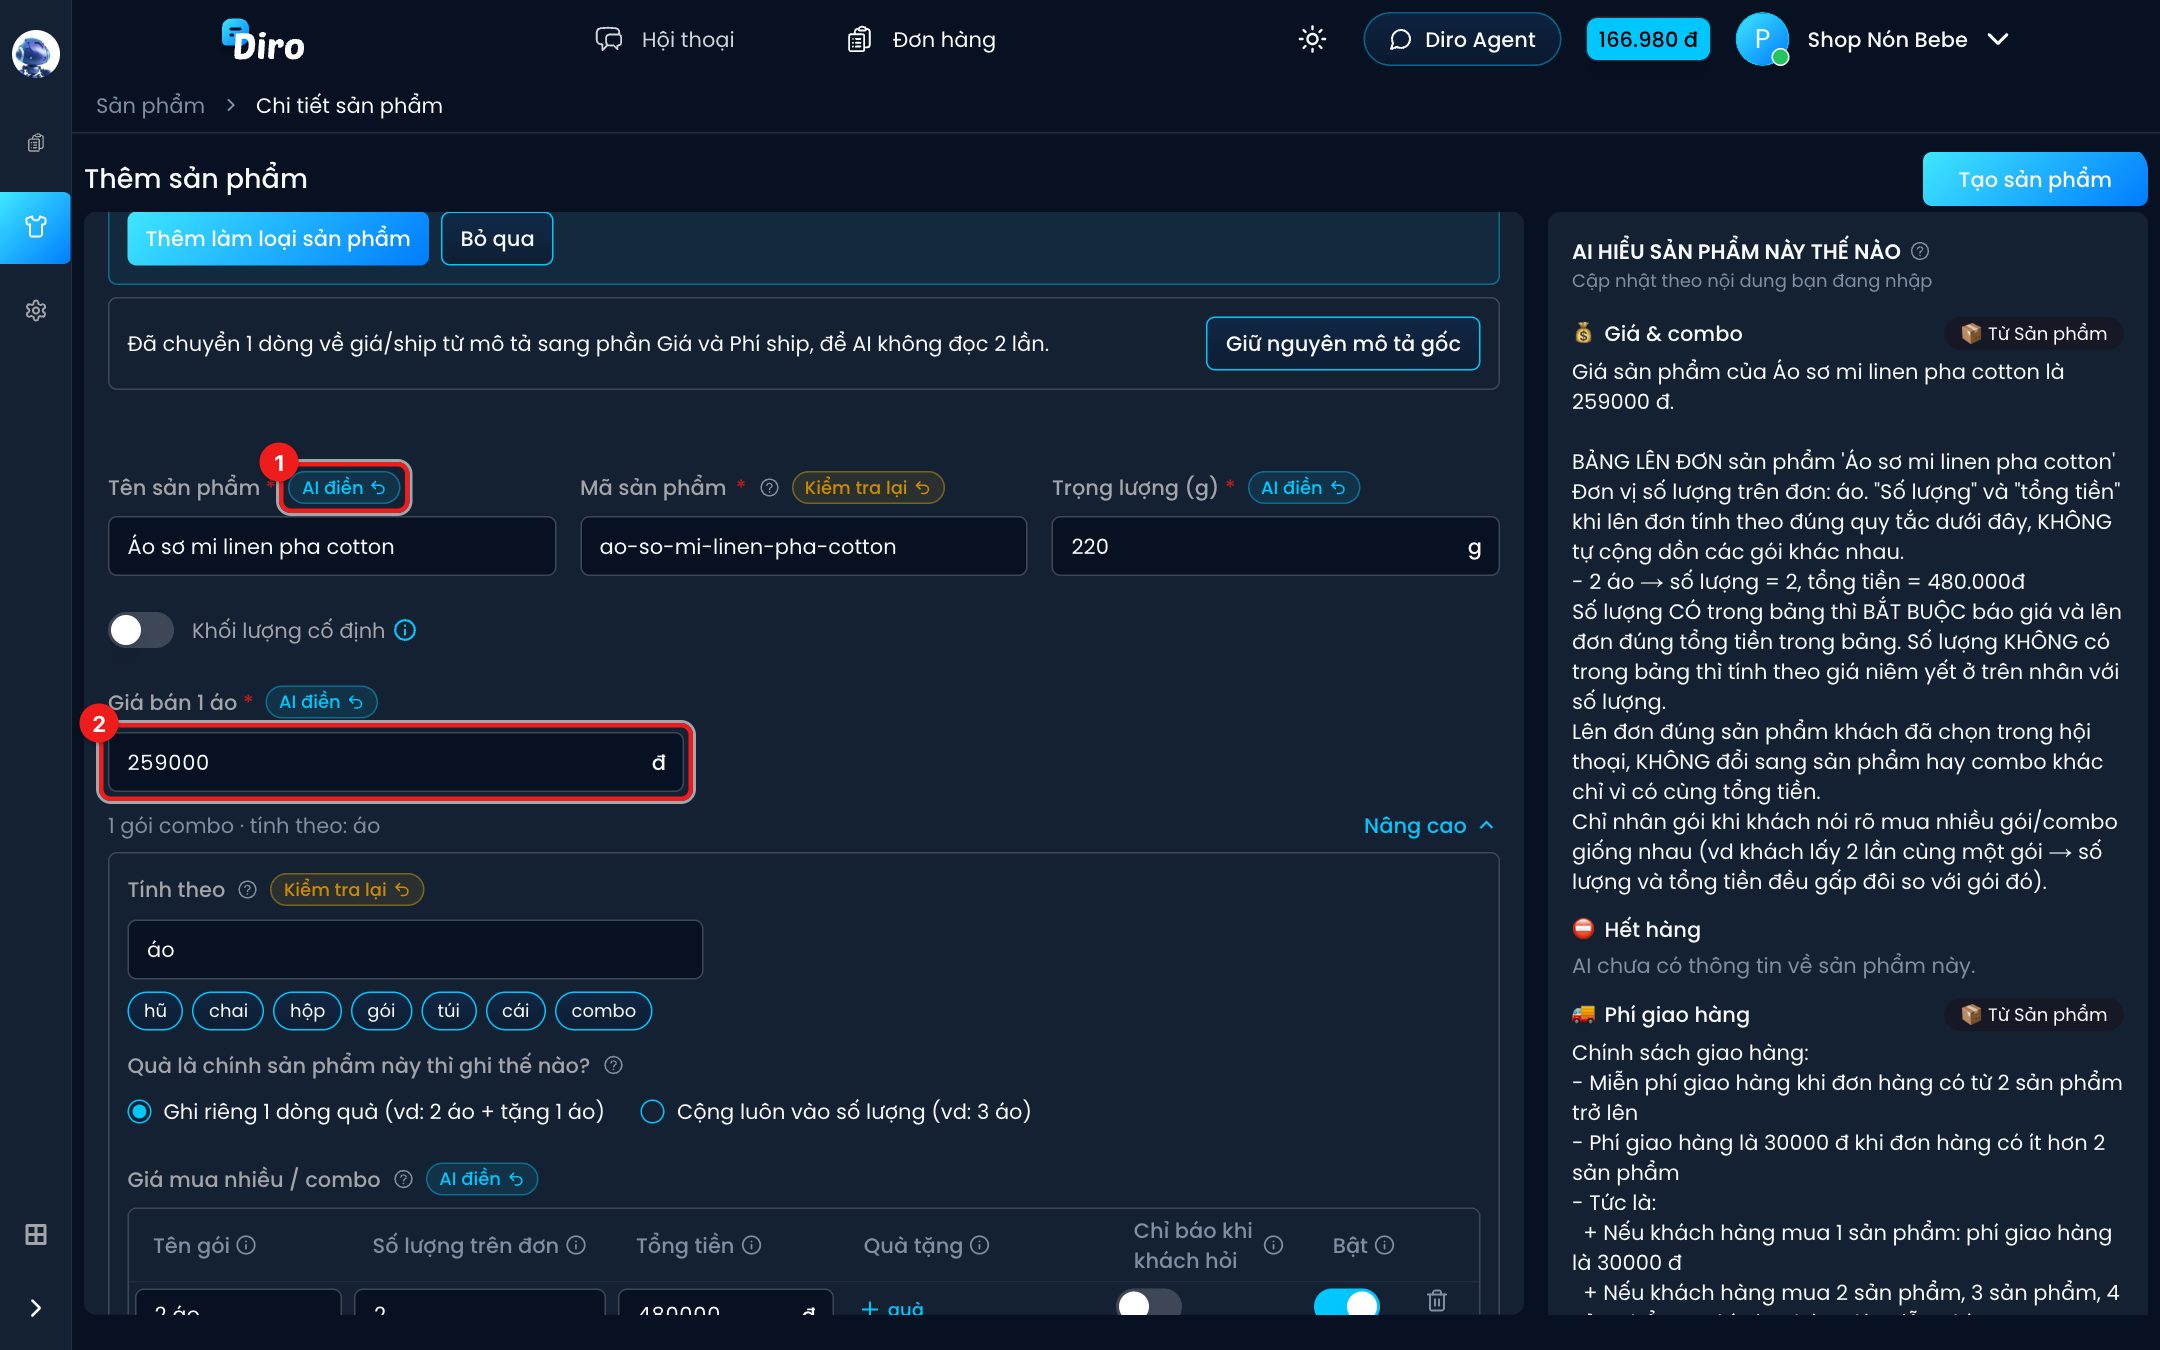2160x1350 pixels.
Task: Go to Sản phẩm breadcrumb
Action: [x=150, y=106]
